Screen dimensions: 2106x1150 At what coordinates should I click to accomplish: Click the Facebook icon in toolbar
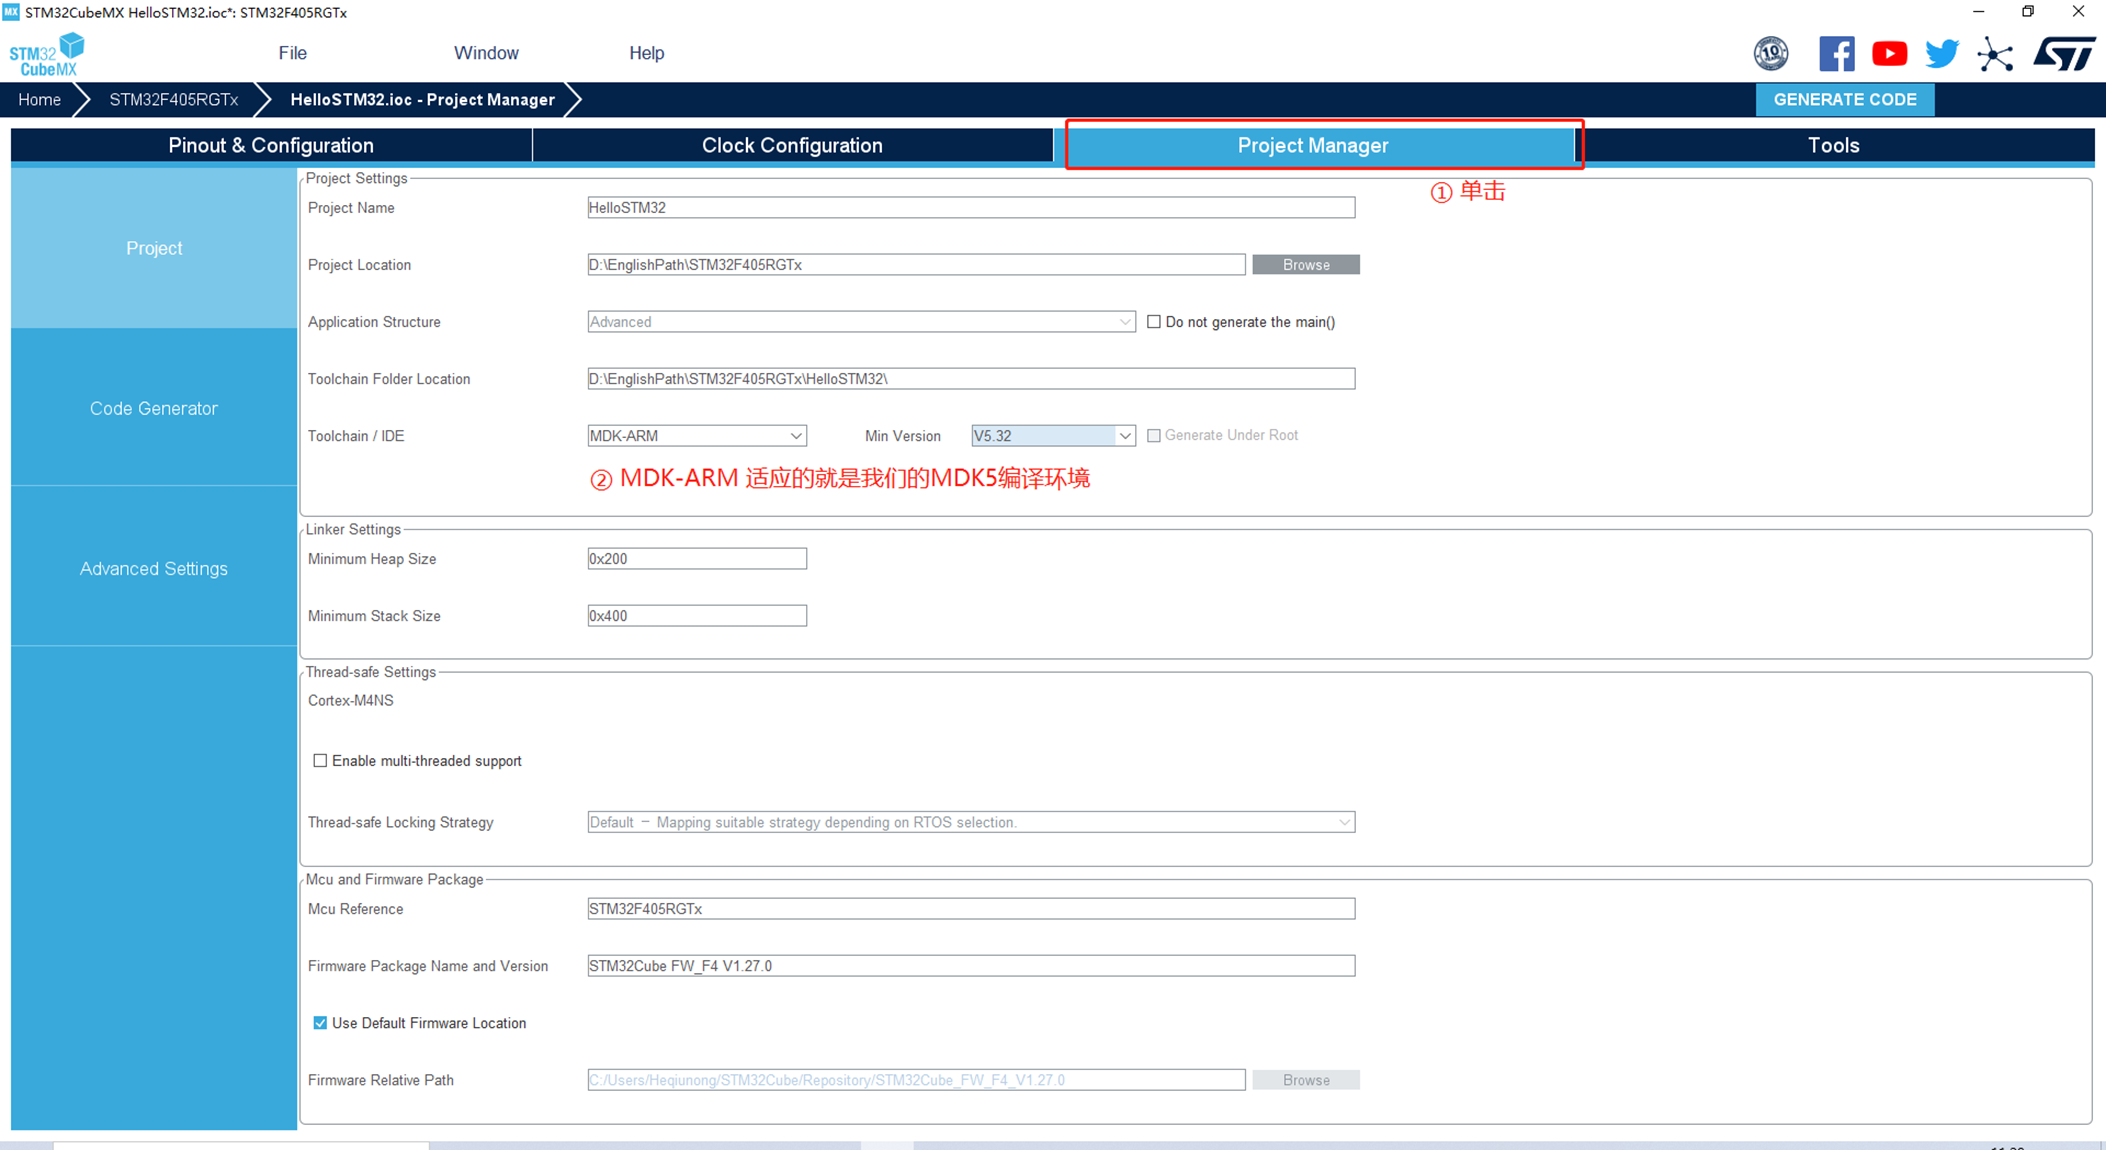point(1833,55)
